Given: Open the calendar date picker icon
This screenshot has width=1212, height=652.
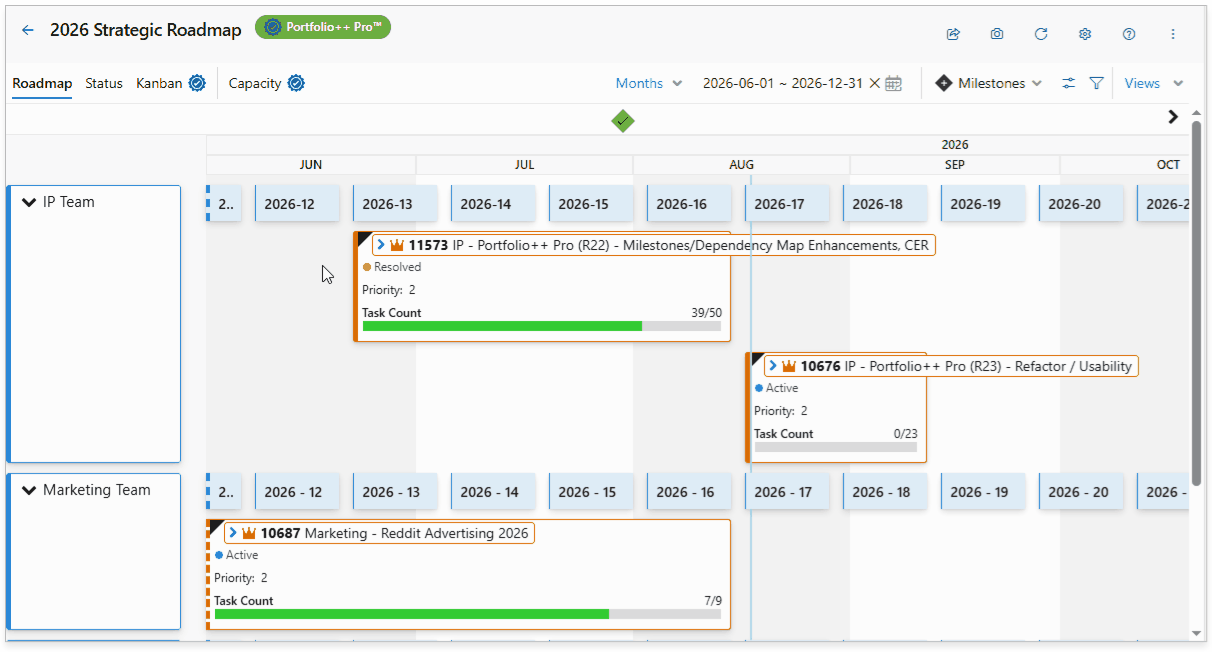Looking at the screenshot, I should click(x=894, y=83).
